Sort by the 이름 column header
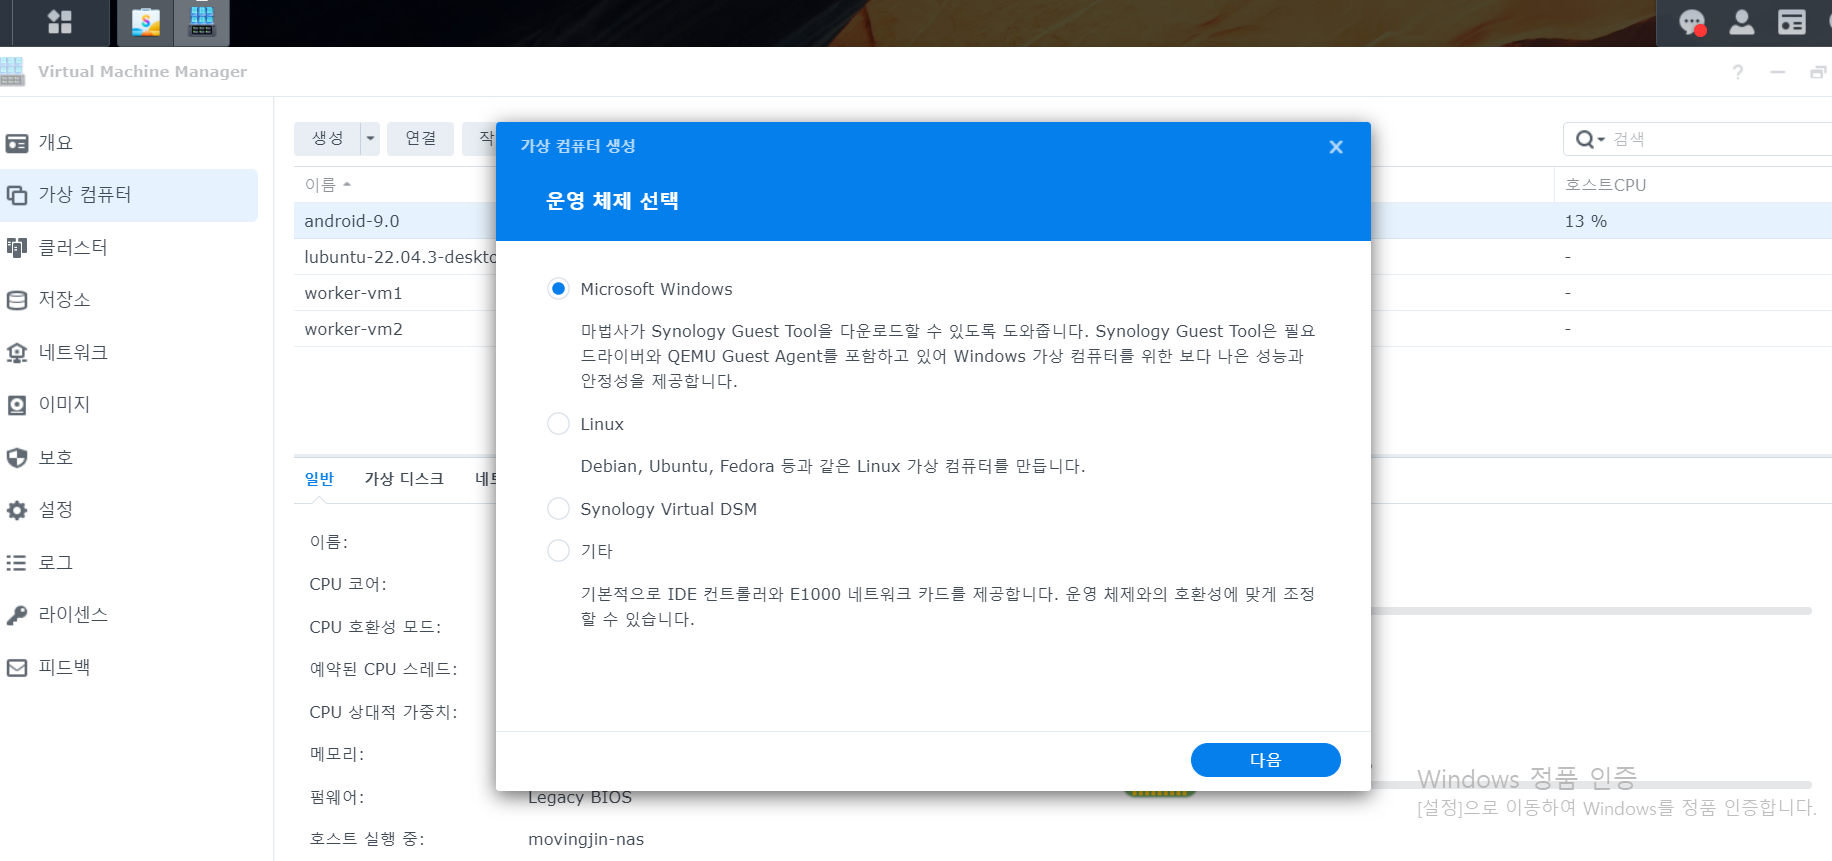Viewport: 1832px width, 861px height. 328,185
